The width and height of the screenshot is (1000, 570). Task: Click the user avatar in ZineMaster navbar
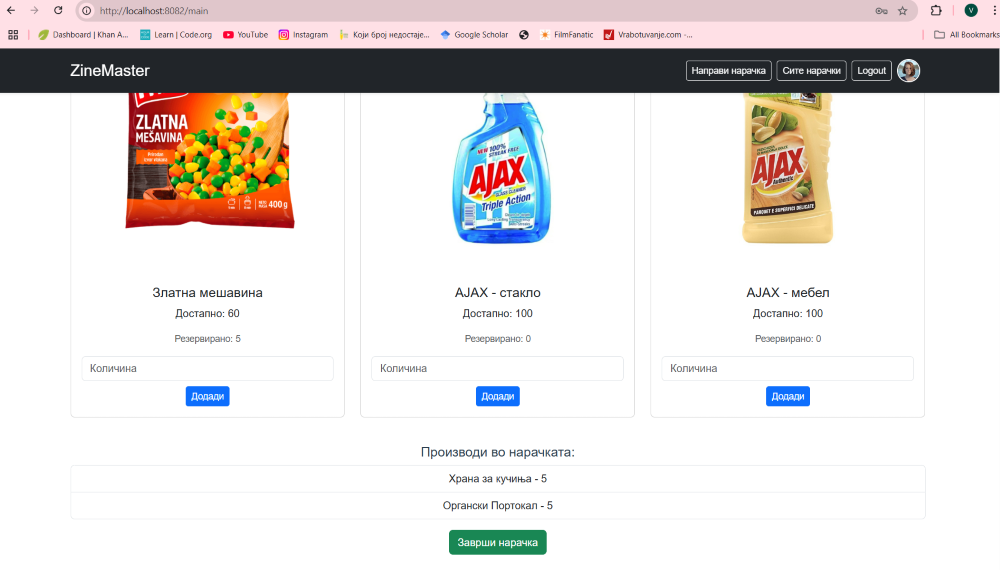[x=908, y=70]
